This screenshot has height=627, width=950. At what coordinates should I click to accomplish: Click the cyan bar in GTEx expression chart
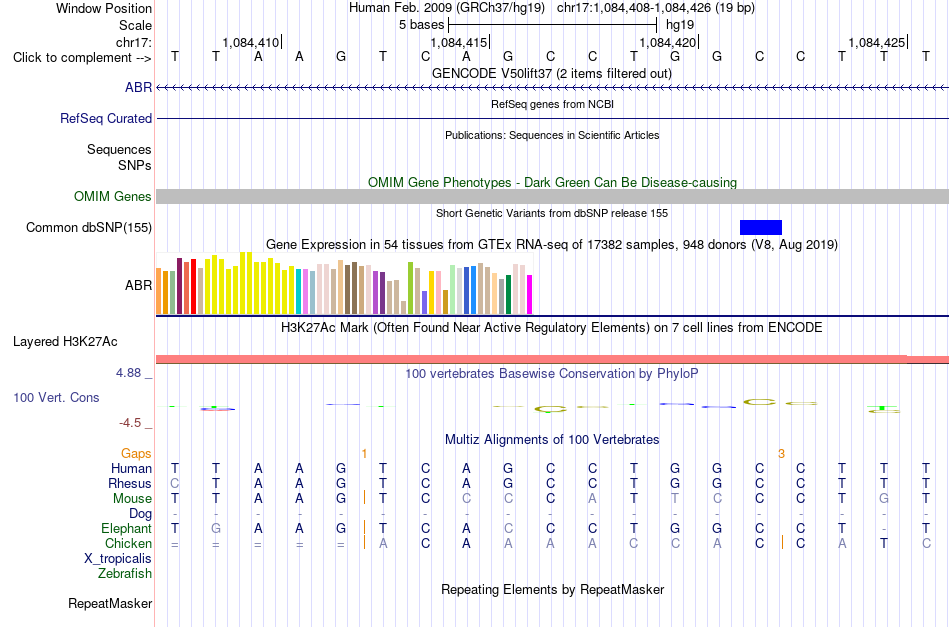299,291
